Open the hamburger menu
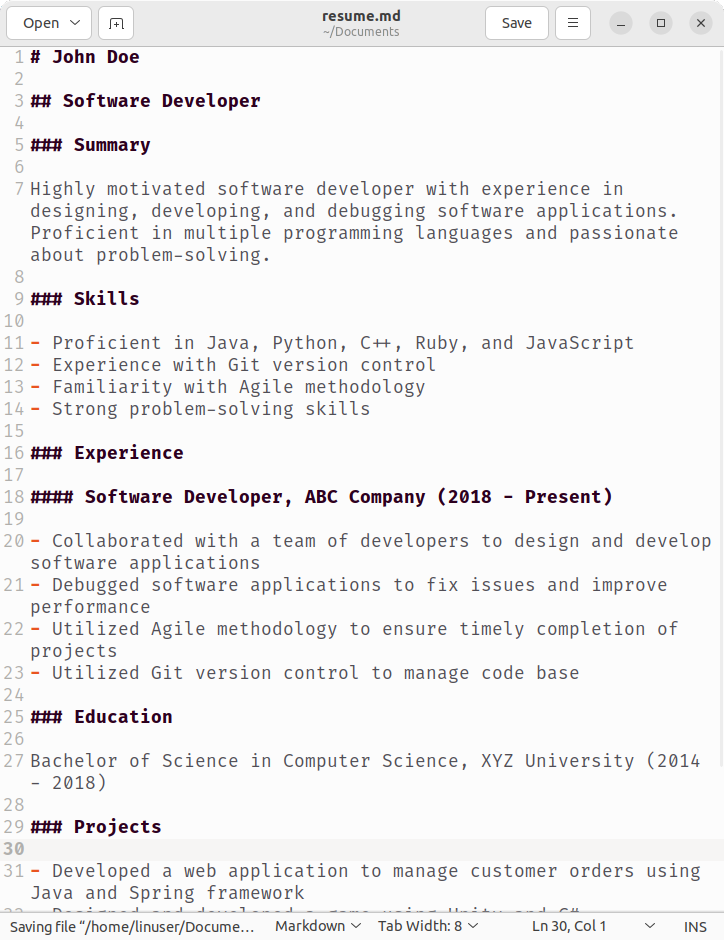This screenshot has width=724, height=940. coord(572,23)
